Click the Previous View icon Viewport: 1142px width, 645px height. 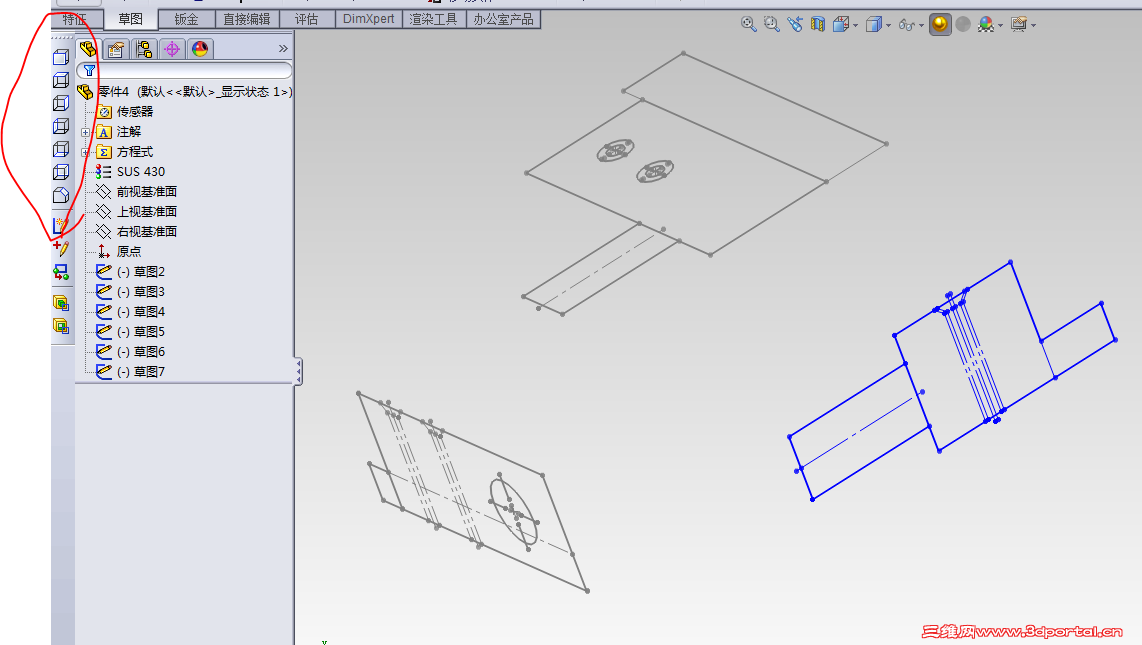[795, 24]
